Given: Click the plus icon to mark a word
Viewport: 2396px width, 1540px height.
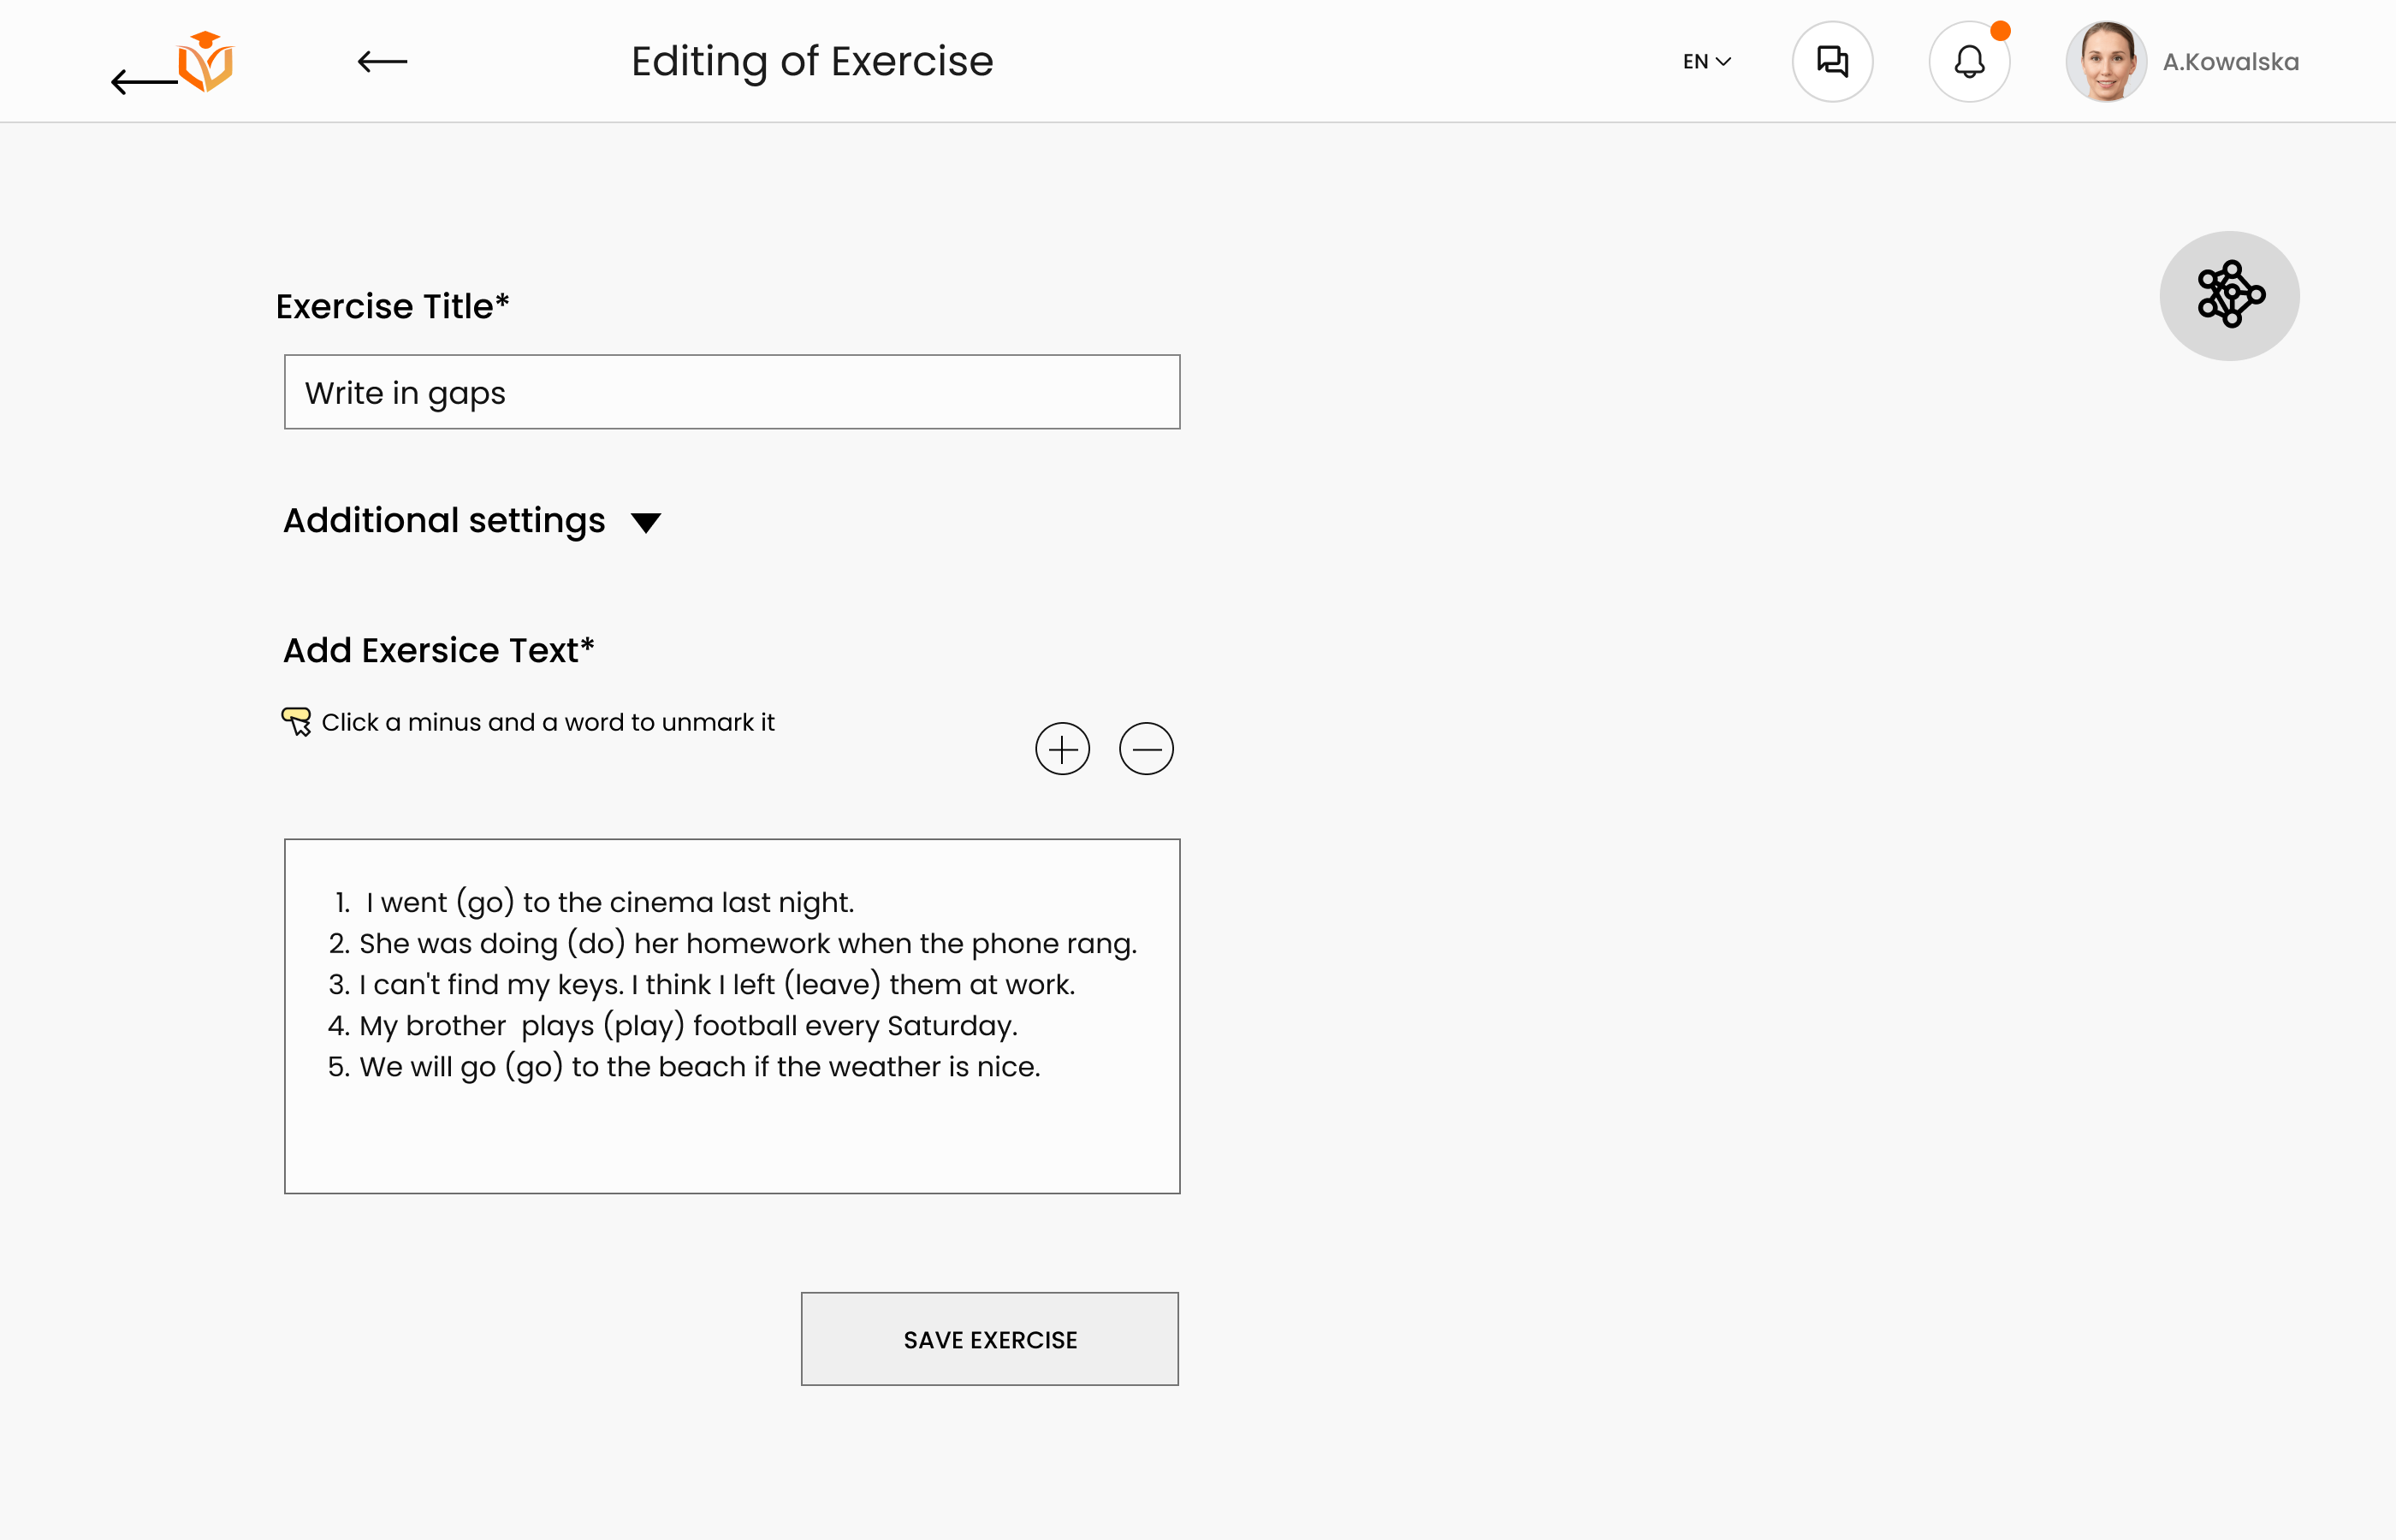Looking at the screenshot, I should coord(1062,749).
